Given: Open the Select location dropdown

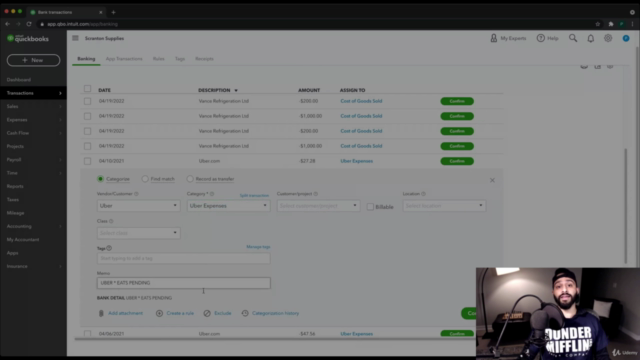Looking at the screenshot, I should [x=444, y=206].
